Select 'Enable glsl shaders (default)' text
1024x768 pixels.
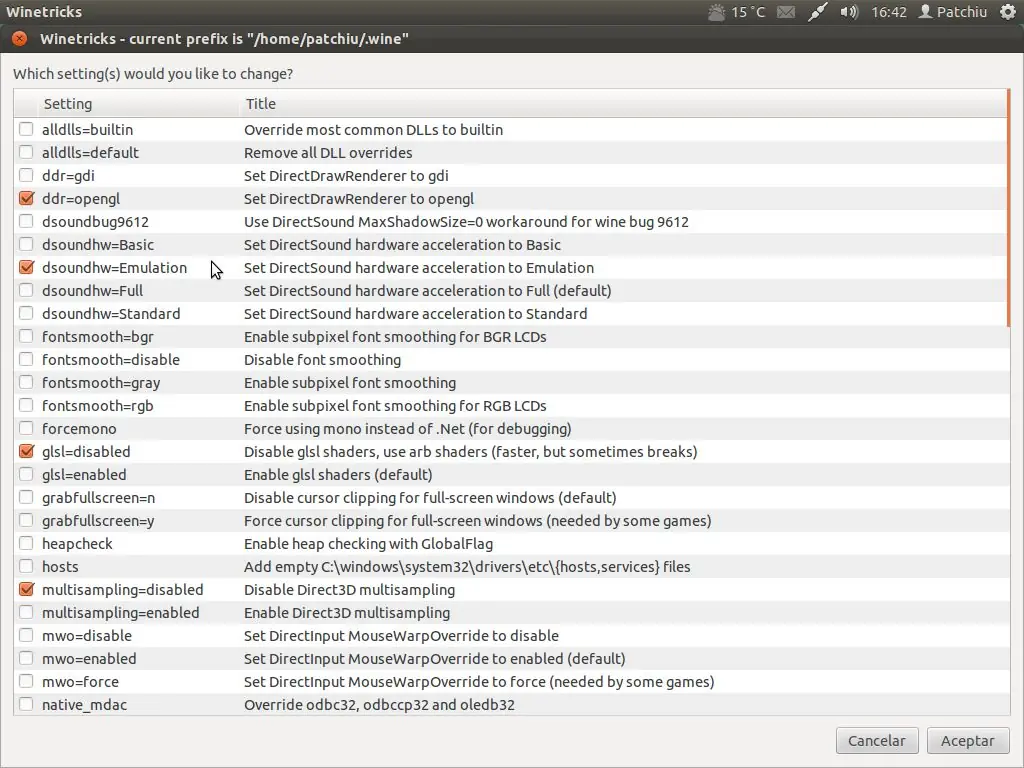pyautogui.click(x=338, y=475)
